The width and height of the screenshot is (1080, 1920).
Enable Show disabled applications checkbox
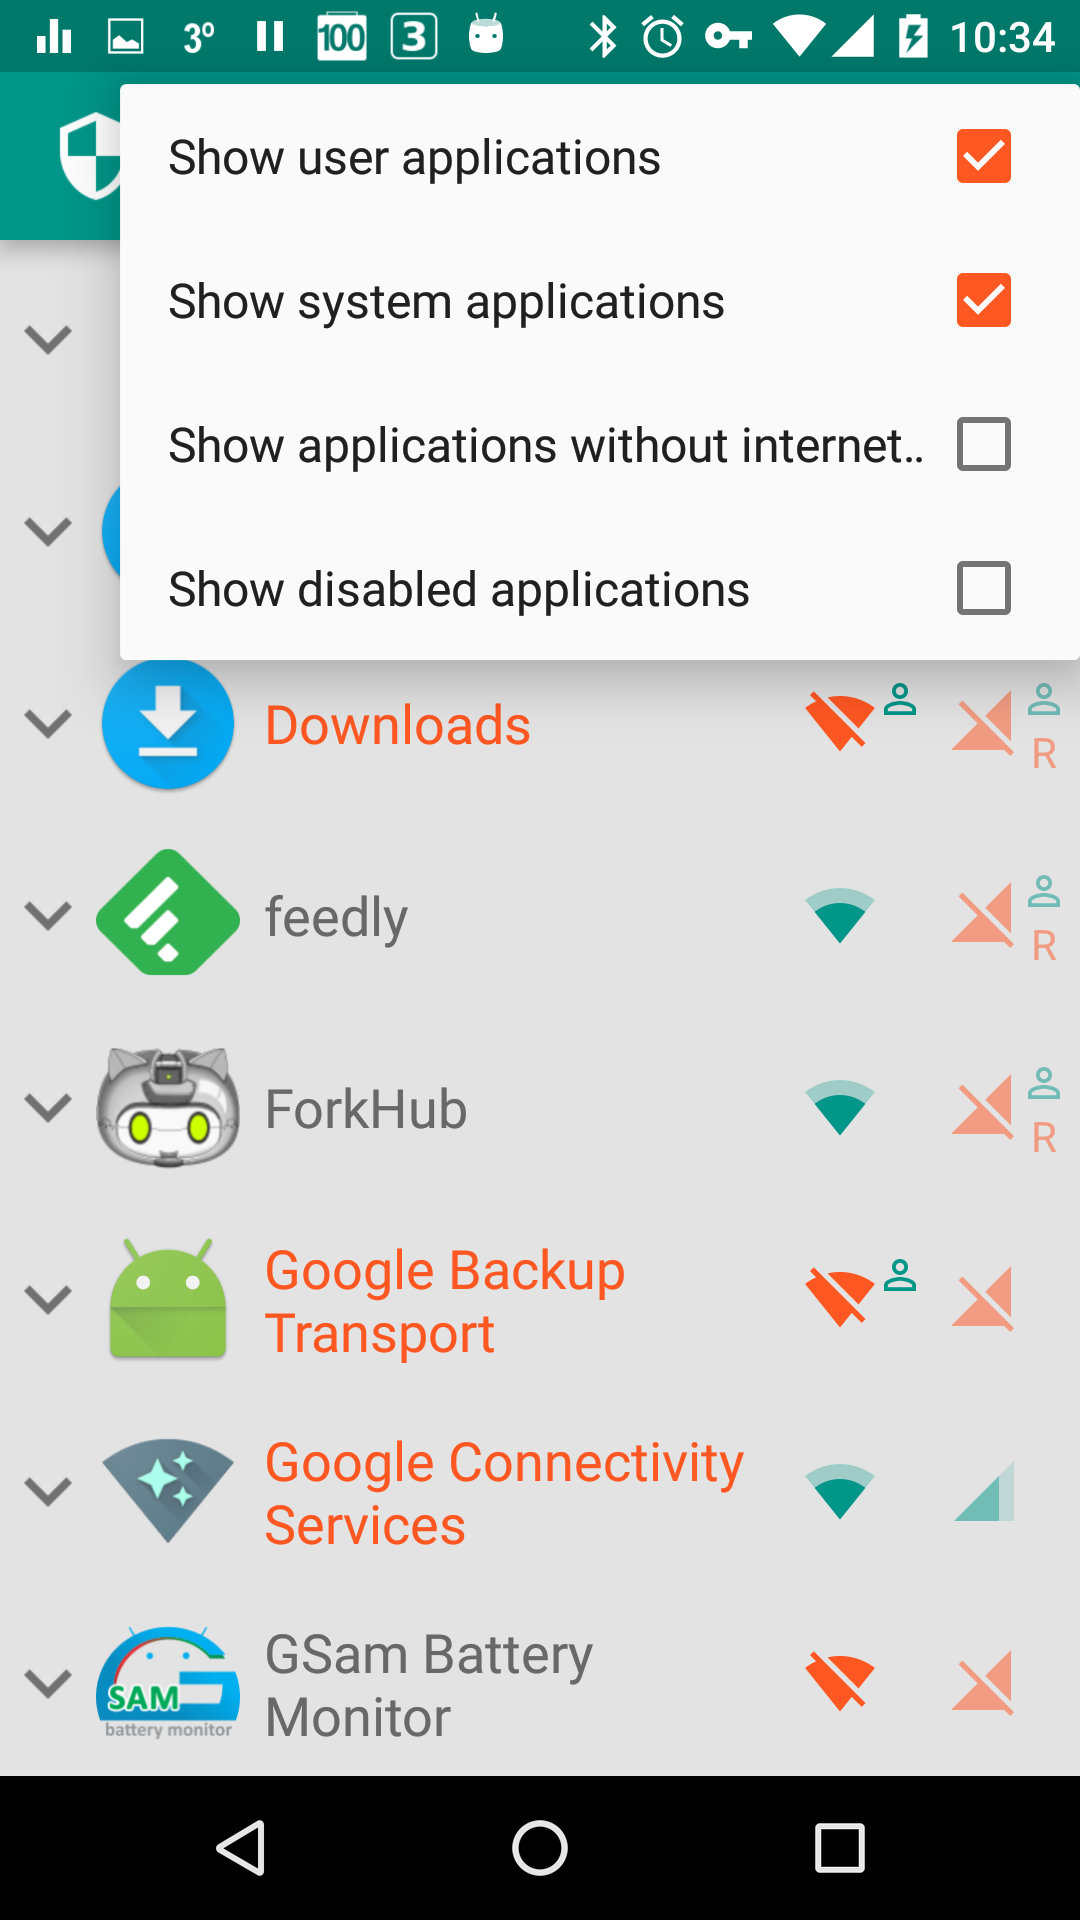[984, 588]
